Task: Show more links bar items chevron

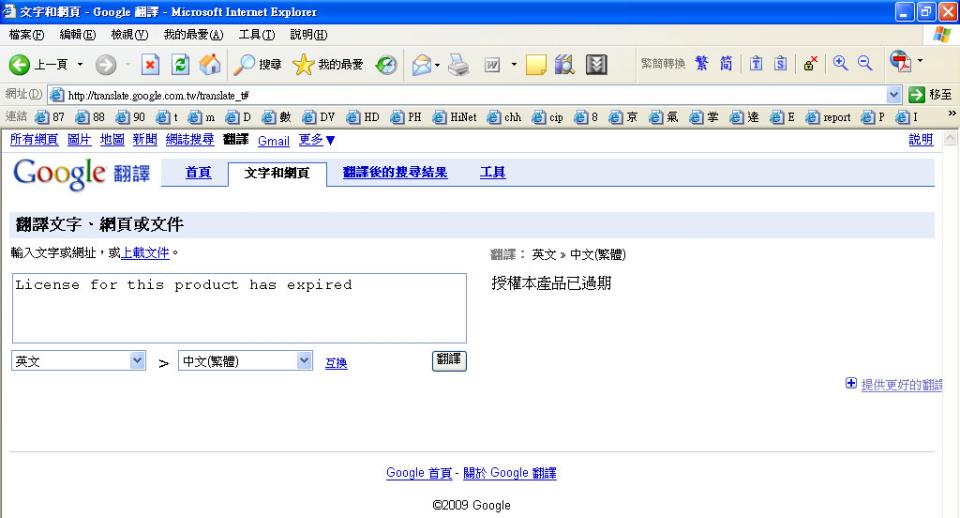Action: [951, 113]
